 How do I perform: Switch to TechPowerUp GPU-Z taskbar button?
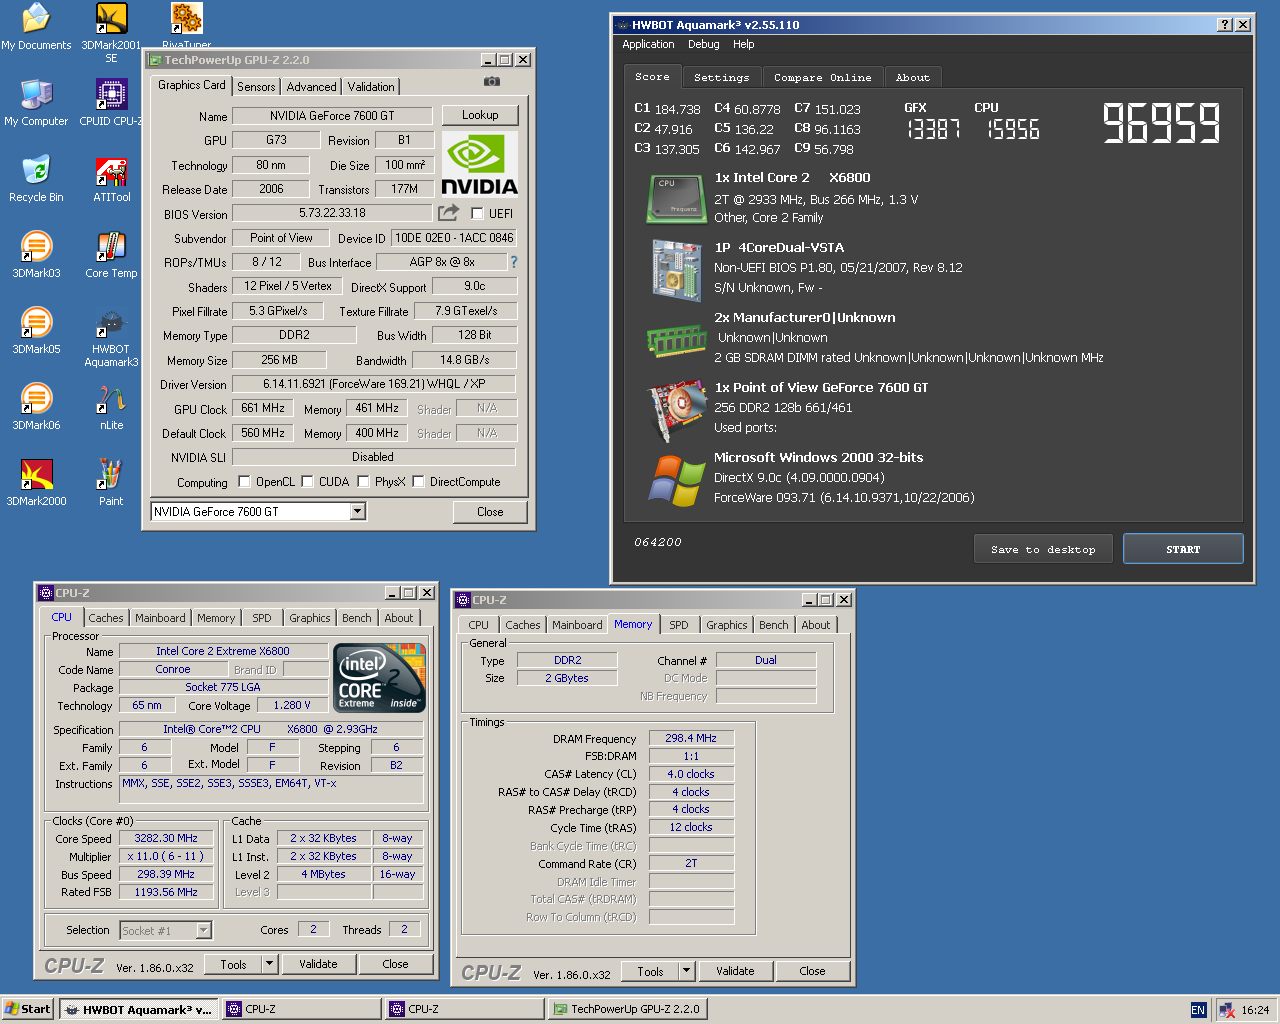pyautogui.click(x=628, y=1009)
